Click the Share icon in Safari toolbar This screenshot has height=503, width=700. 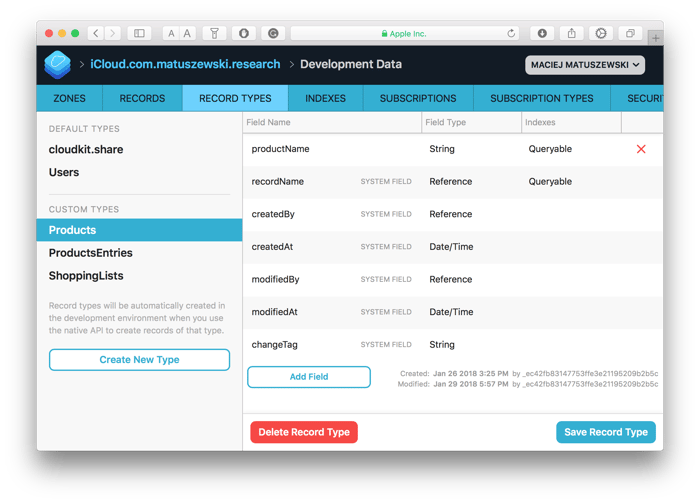570,33
